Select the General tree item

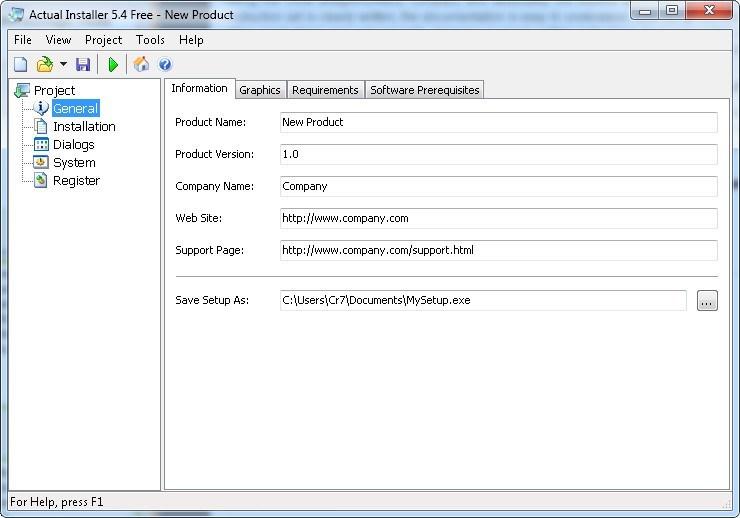coord(76,109)
